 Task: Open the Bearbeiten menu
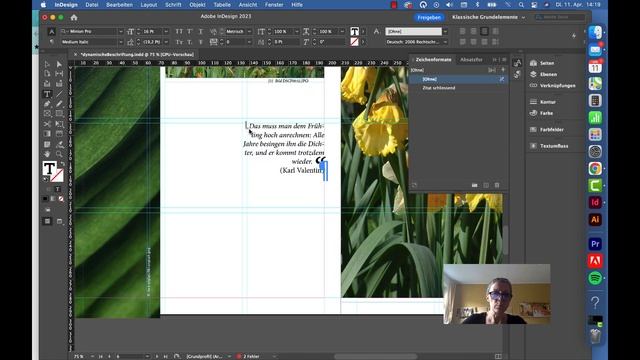[119, 5]
